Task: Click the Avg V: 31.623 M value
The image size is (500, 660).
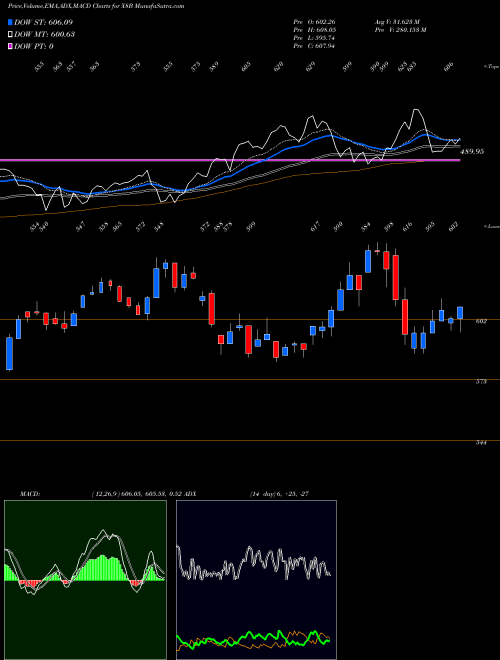Action: click(397, 22)
